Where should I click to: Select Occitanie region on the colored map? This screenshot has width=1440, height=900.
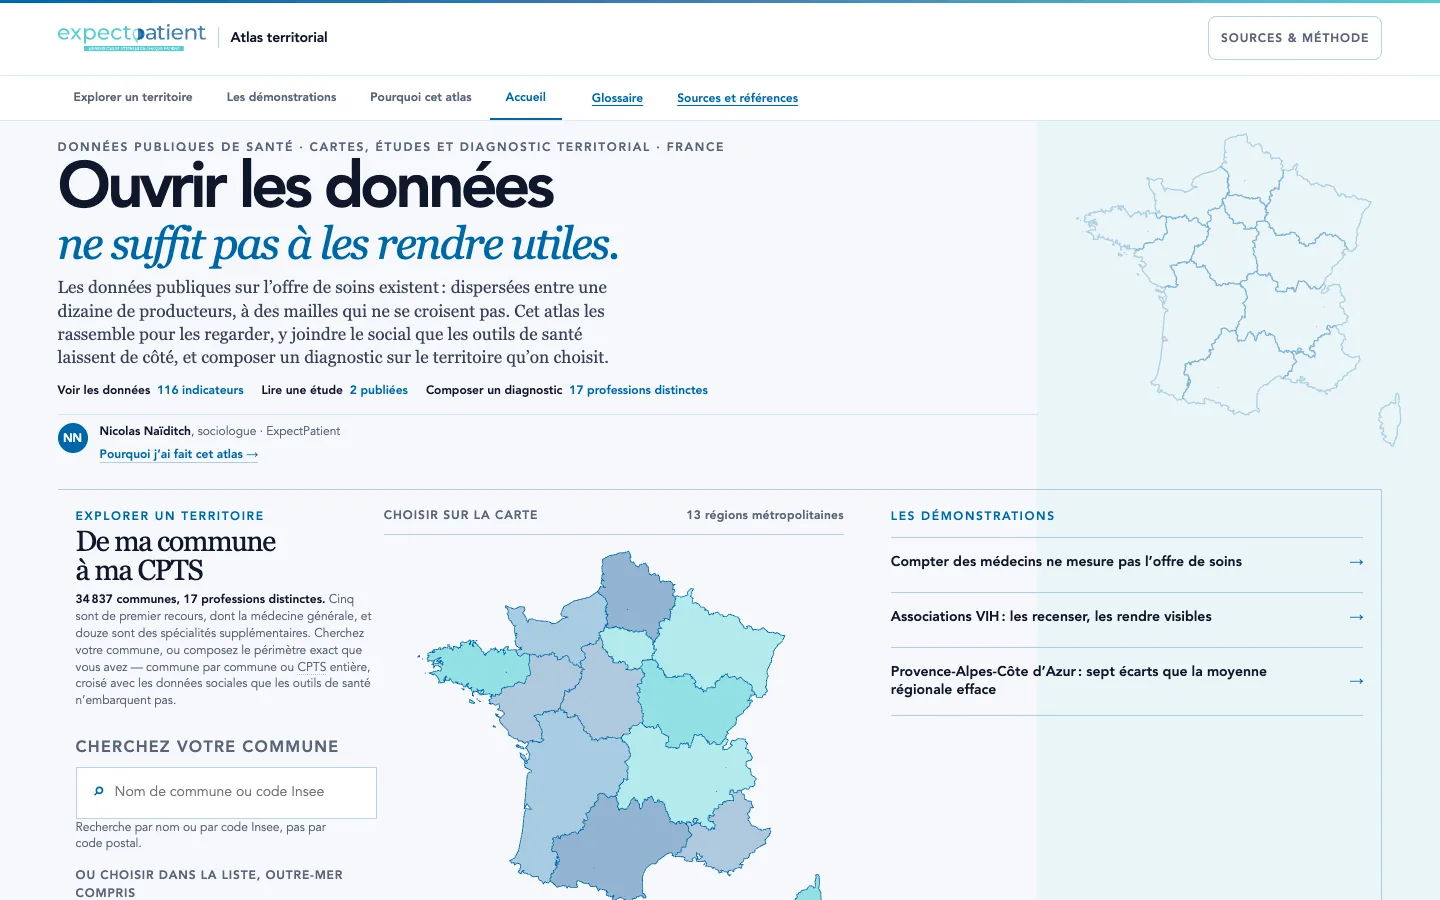pyautogui.click(x=620, y=845)
